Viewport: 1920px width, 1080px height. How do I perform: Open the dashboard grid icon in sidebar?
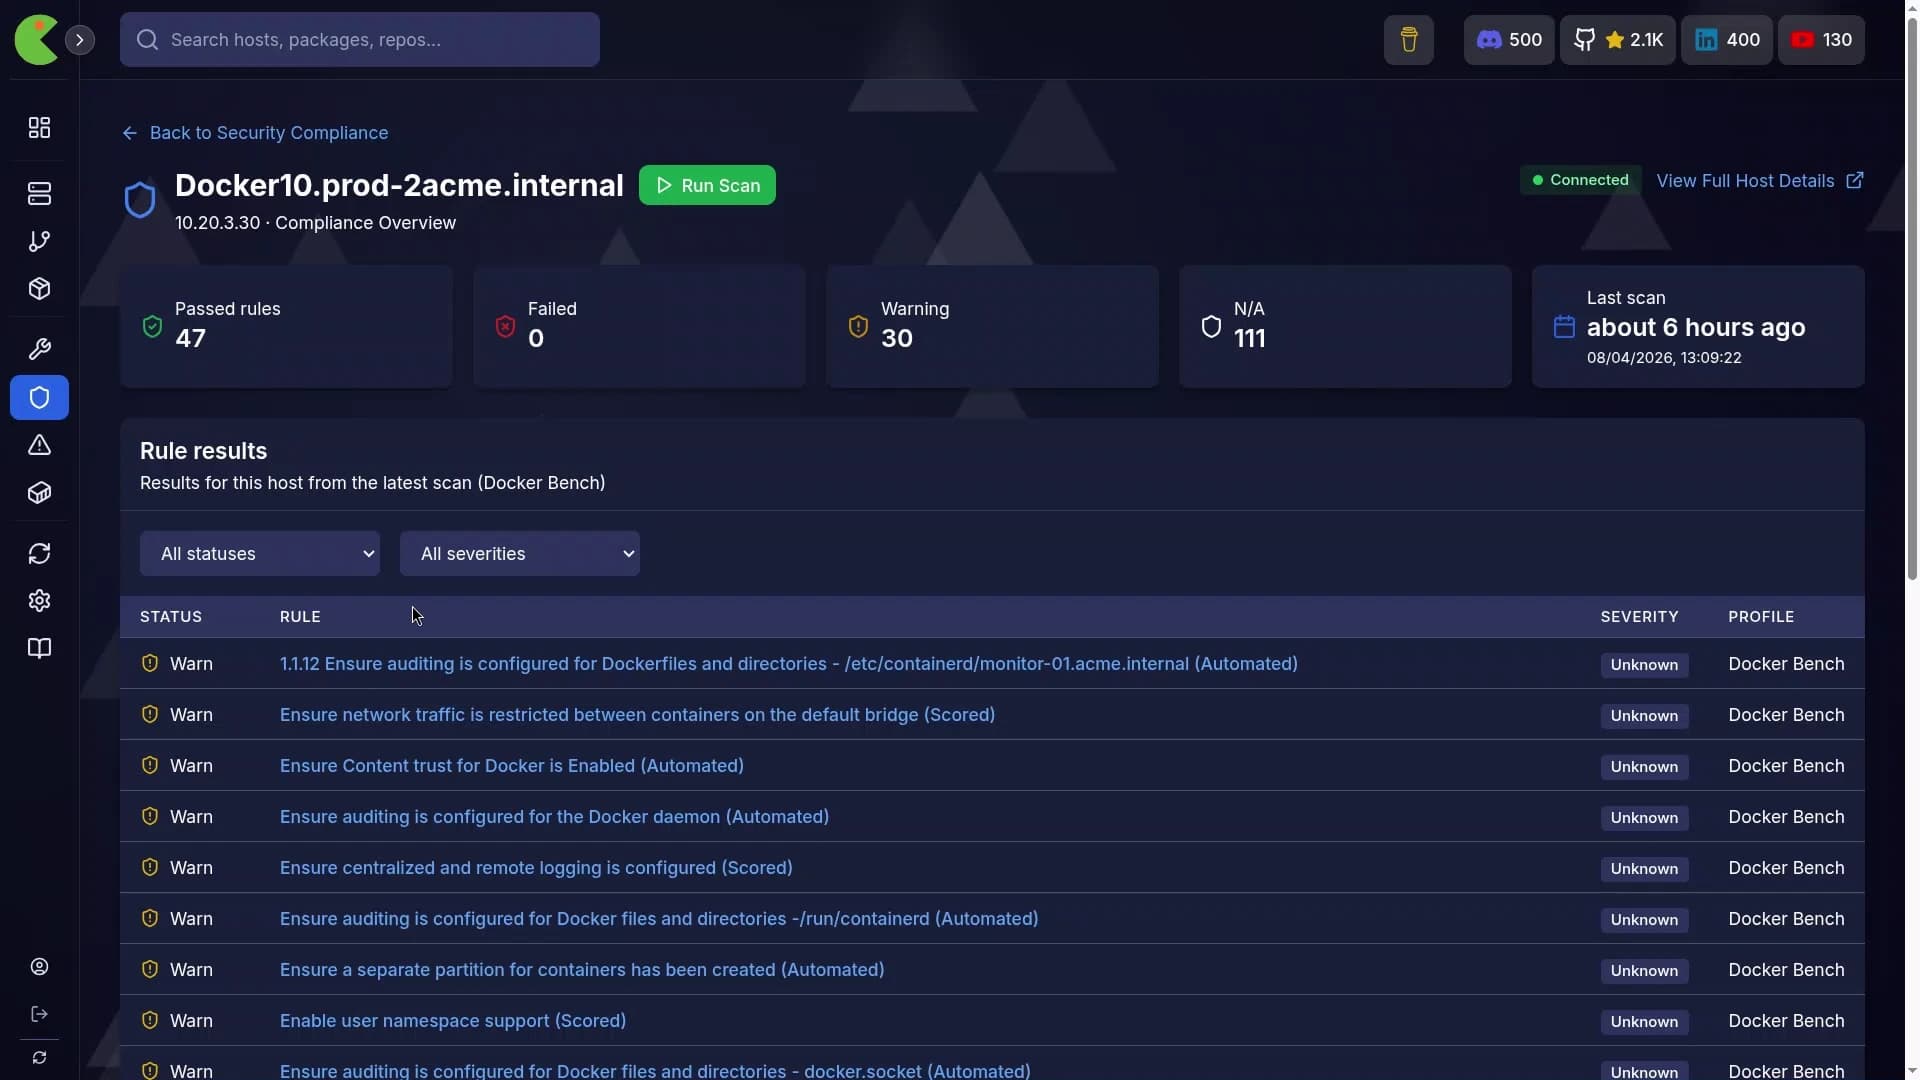(x=39, y=128)
